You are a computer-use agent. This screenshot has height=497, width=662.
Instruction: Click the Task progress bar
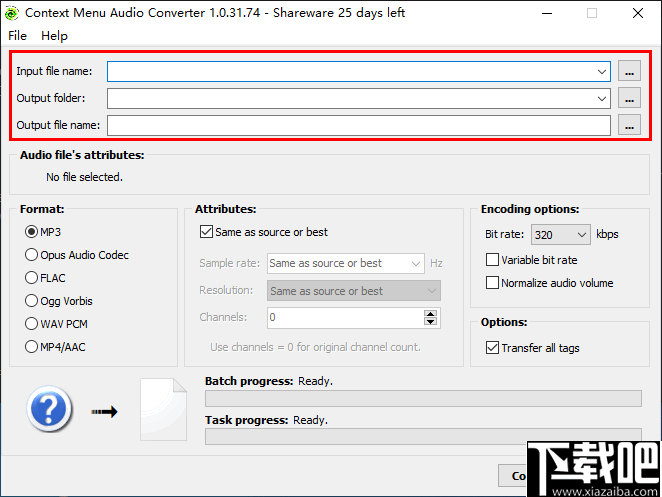coord(423,437)
